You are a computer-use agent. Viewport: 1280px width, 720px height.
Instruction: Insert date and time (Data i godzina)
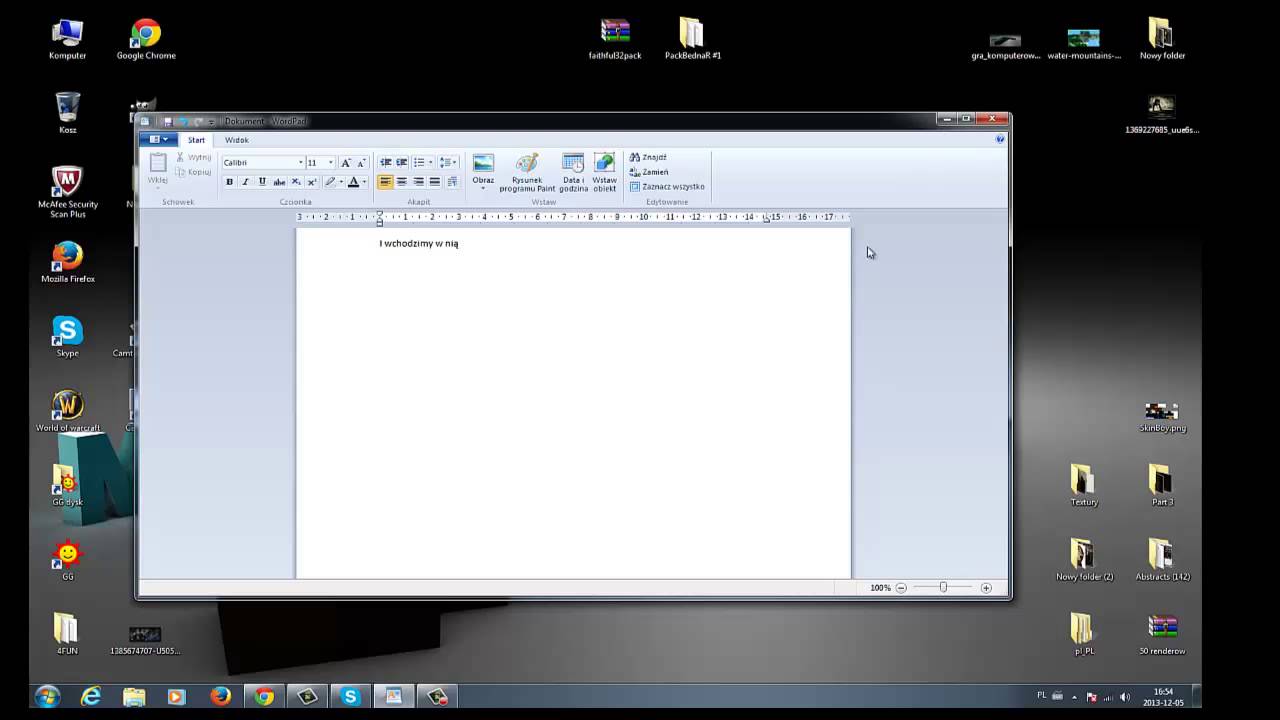tap(573, 172)
